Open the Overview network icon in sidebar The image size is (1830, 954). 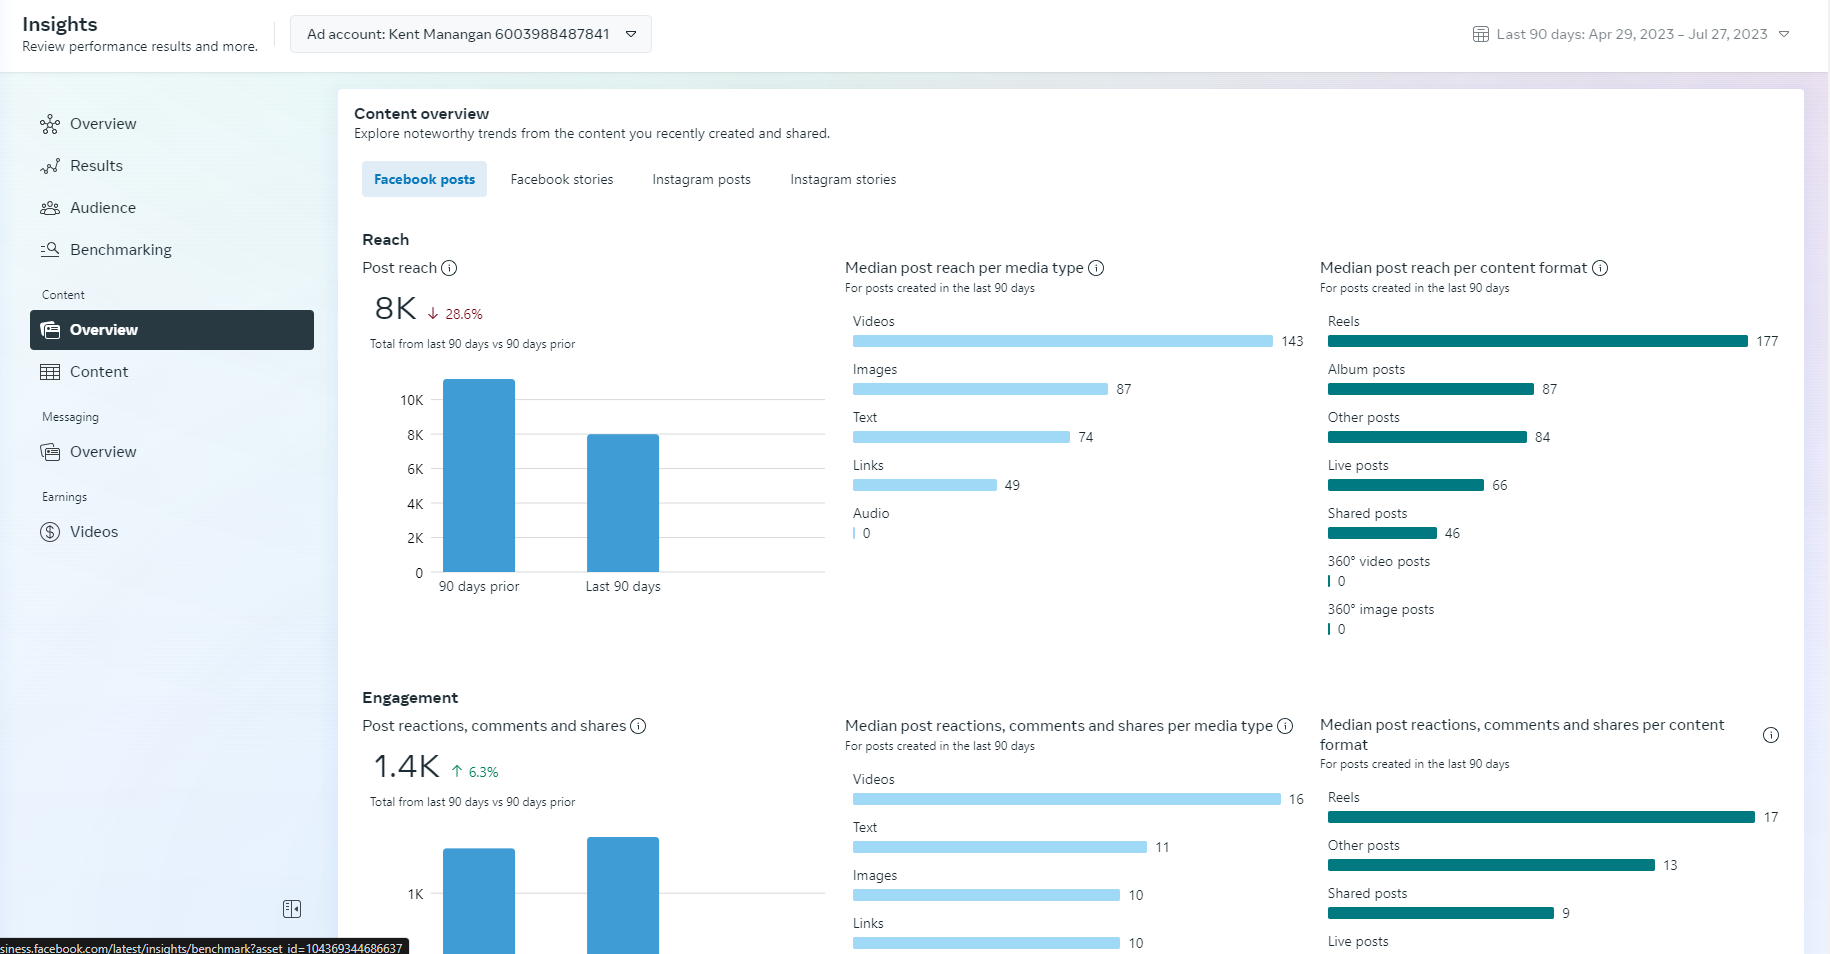(50, 124)
